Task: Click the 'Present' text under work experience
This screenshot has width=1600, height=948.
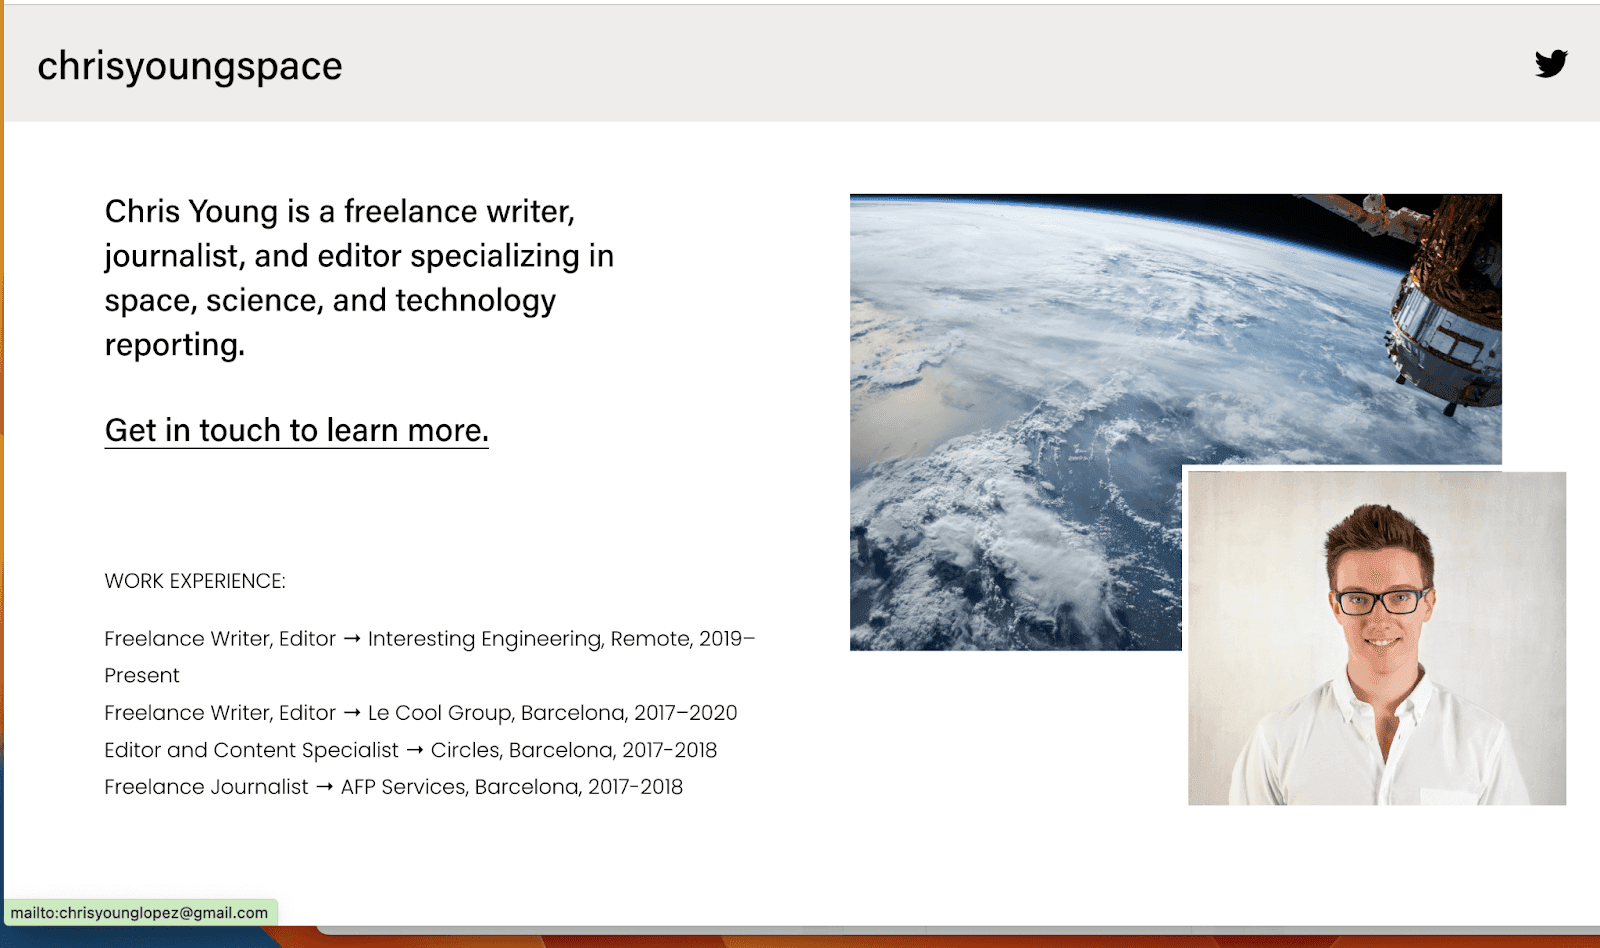Action: pyautogui.click(x=141, y=675)
